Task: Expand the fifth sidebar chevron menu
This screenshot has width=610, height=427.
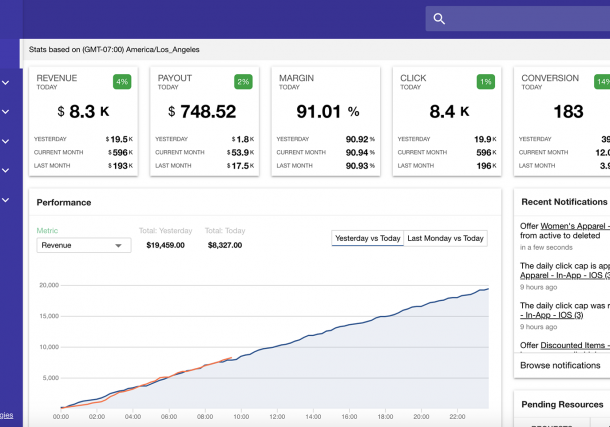Action: [x=6, y=200]
